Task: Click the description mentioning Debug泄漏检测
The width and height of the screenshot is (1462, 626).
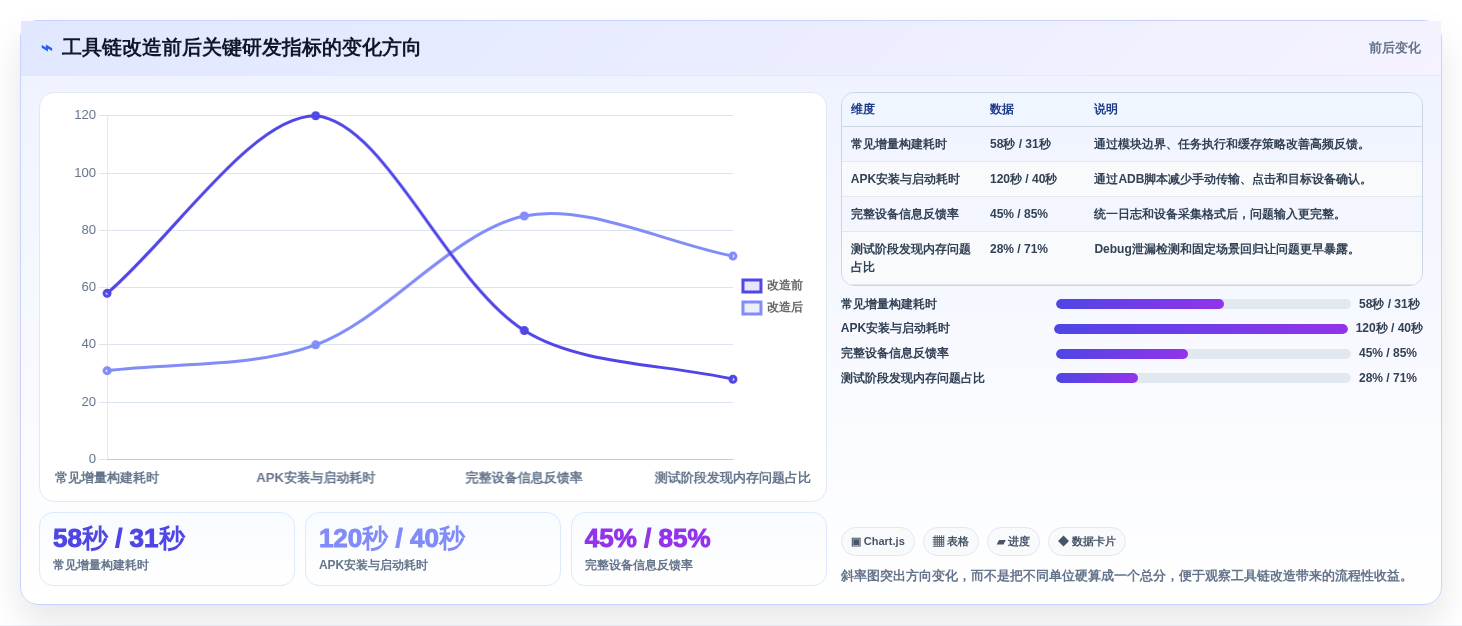Action: (x=1226, y=249)
